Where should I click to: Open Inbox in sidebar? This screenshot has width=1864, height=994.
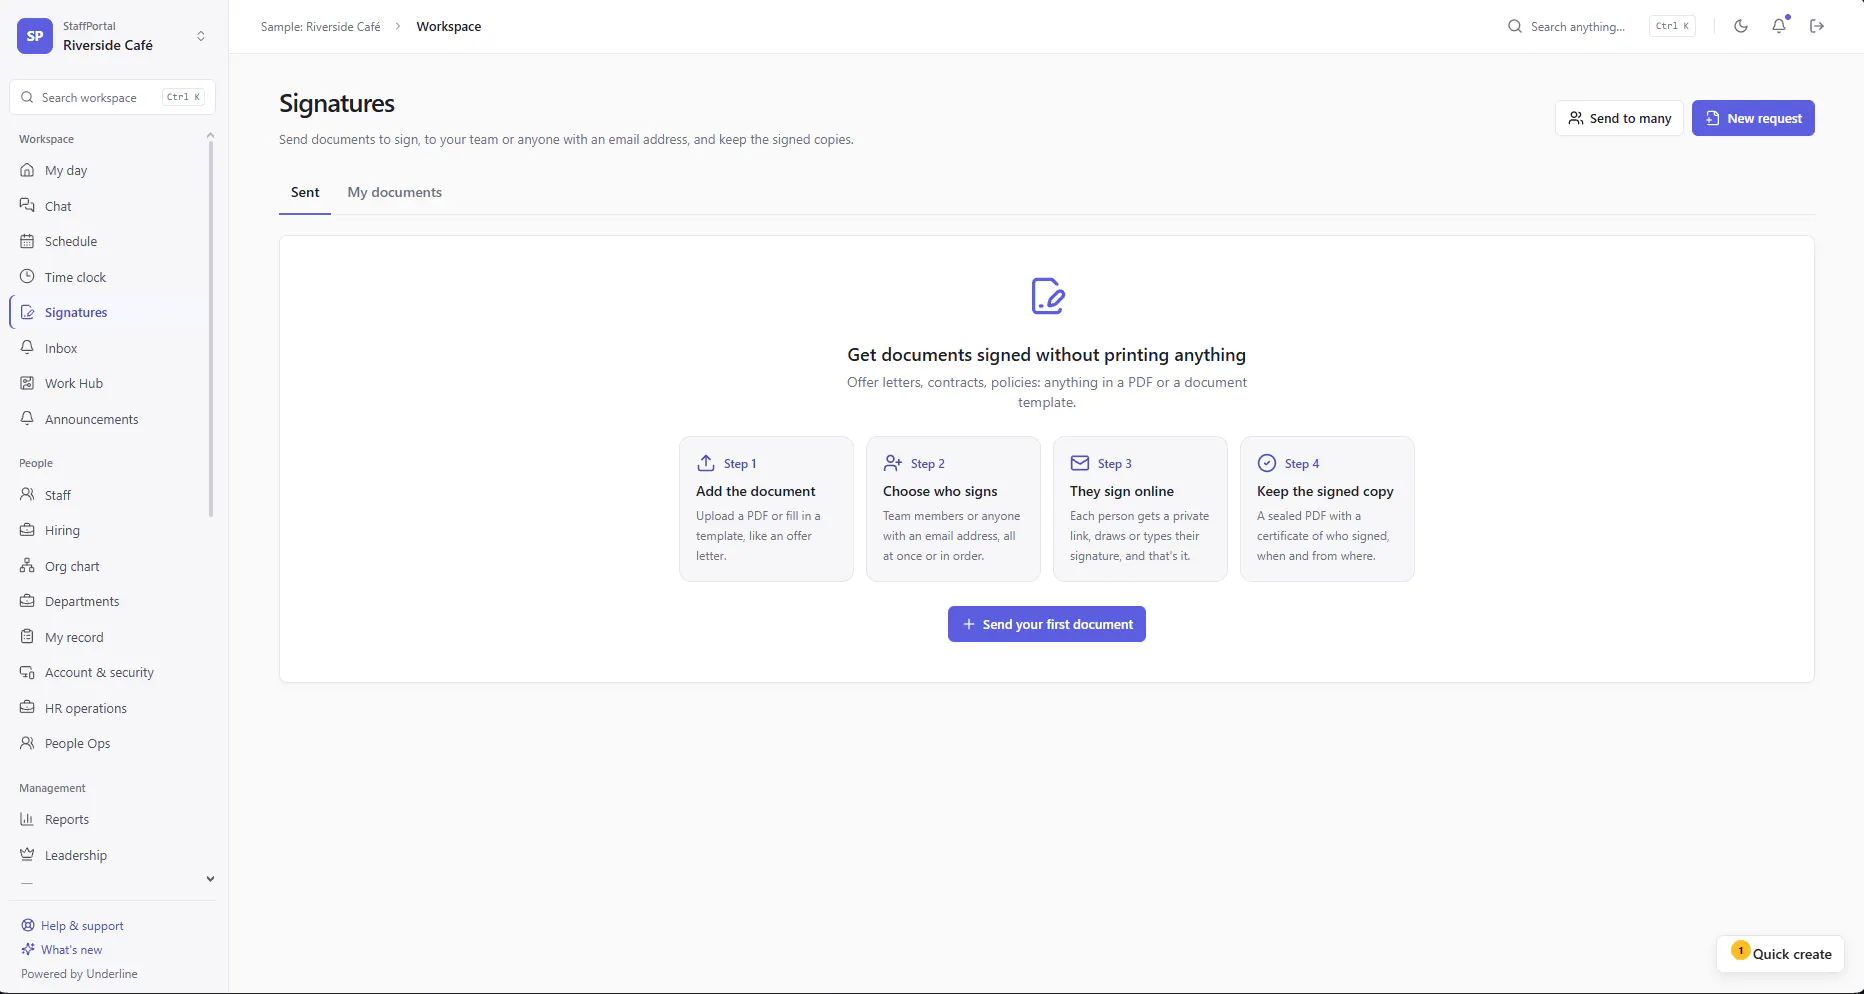tap(108, 348)
